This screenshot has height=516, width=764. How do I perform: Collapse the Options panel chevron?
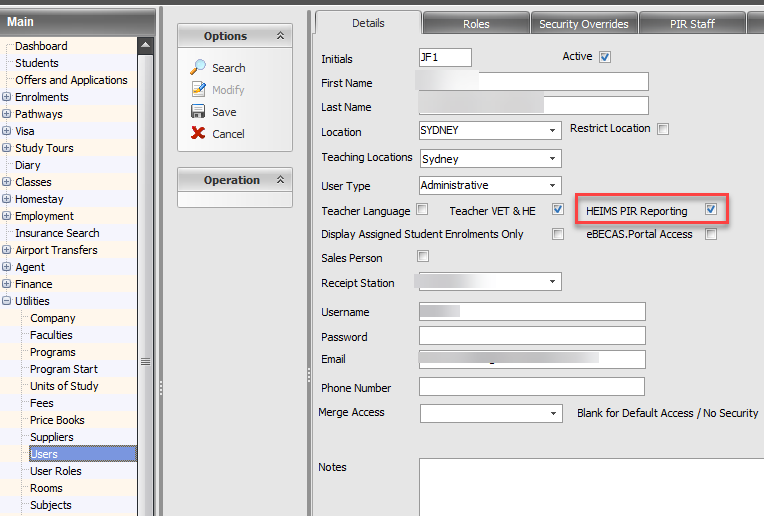point(280,36)
